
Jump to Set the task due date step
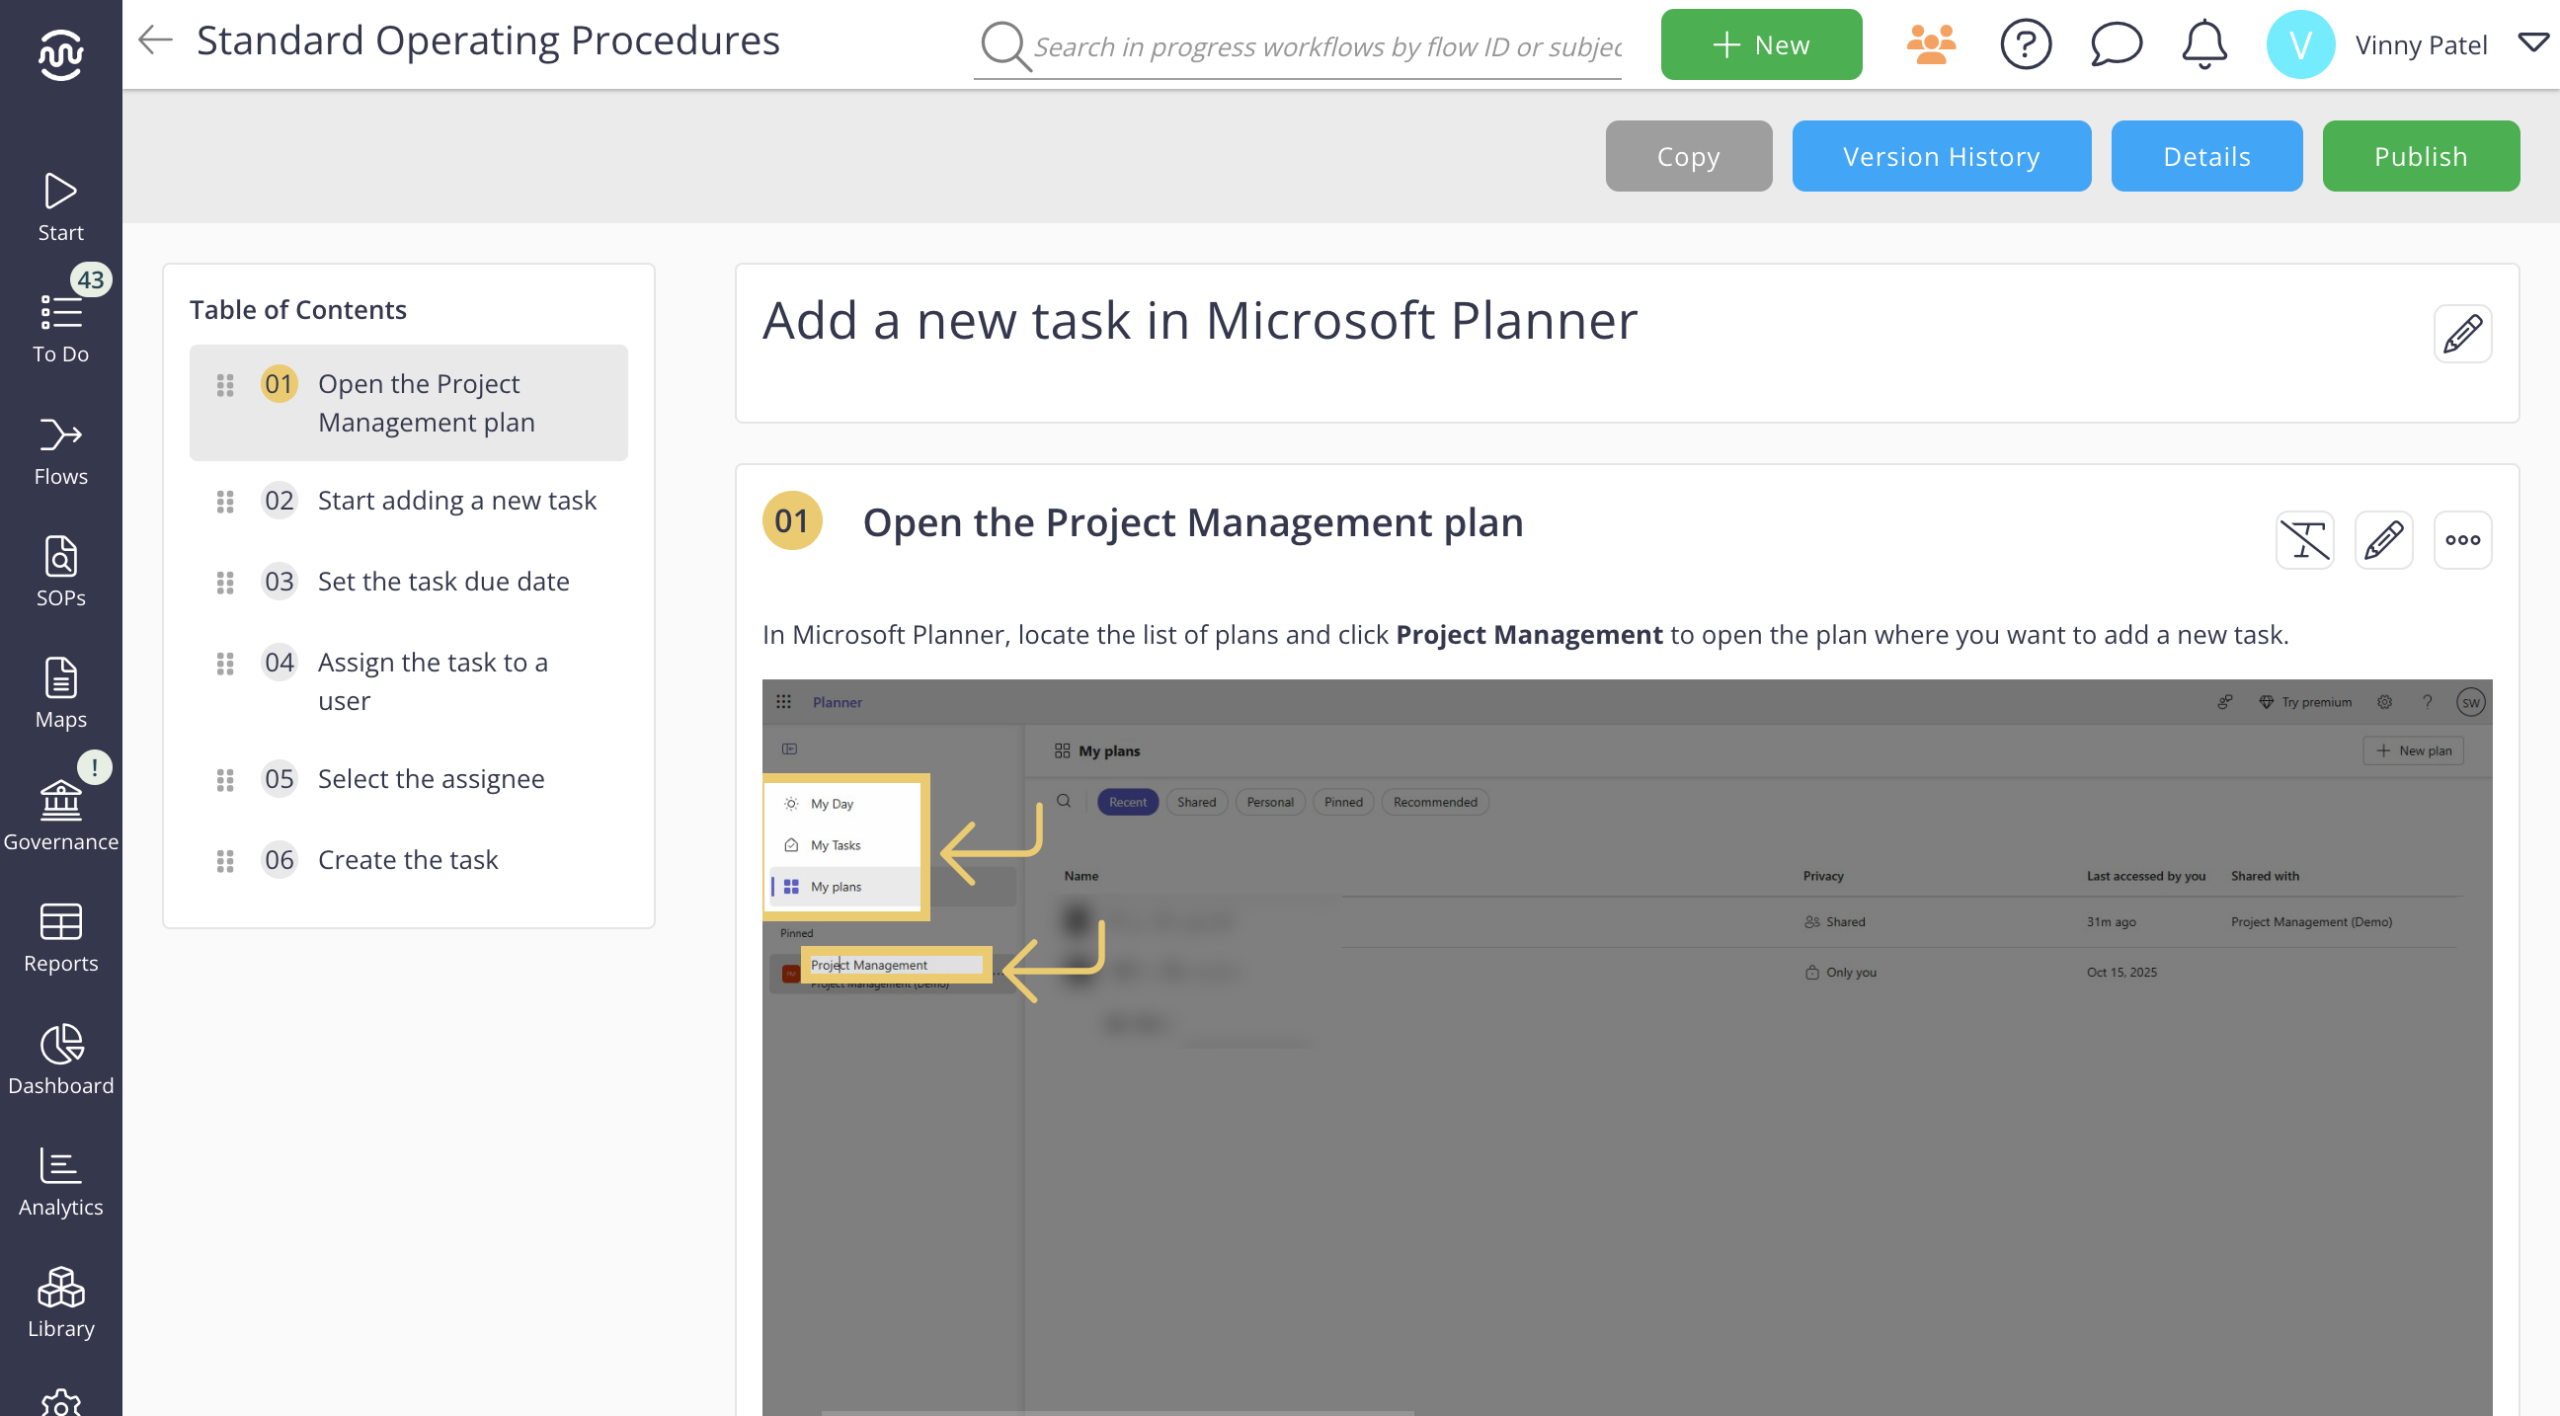click(x=408, y=582)
